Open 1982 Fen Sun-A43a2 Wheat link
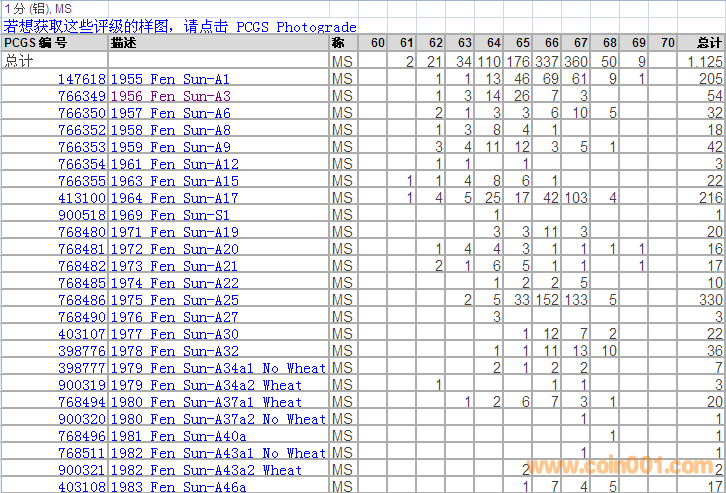 [206, 470]
